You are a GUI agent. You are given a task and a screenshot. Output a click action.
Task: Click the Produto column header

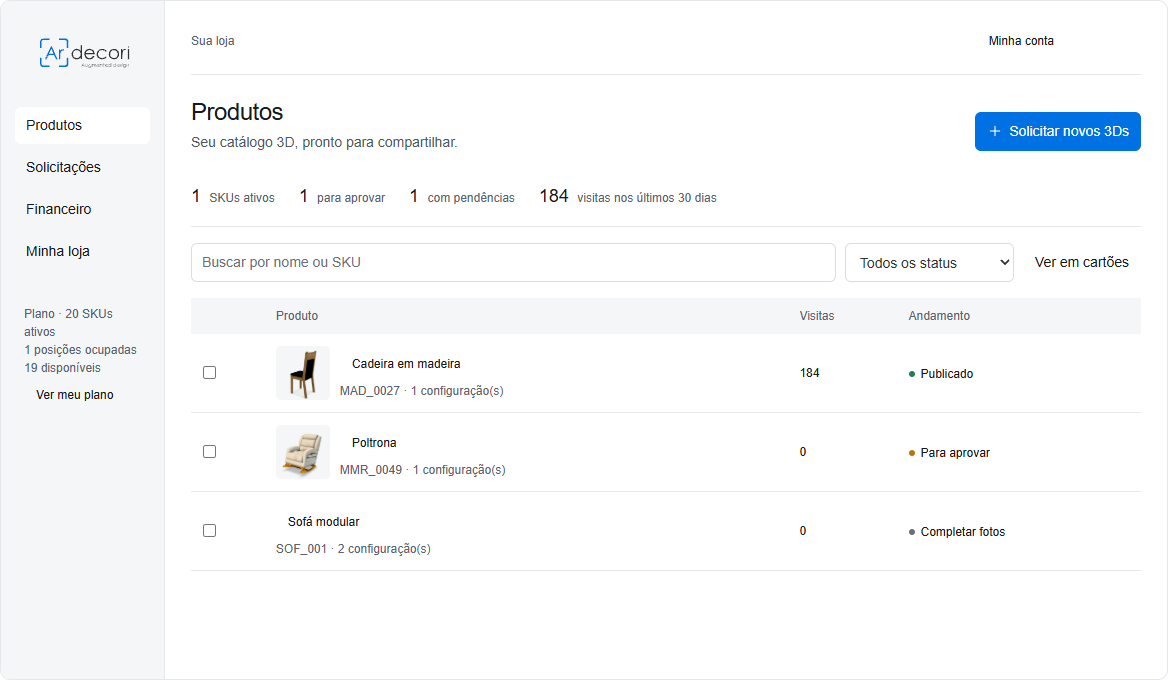pyautogui.click(x=296, y=316)
